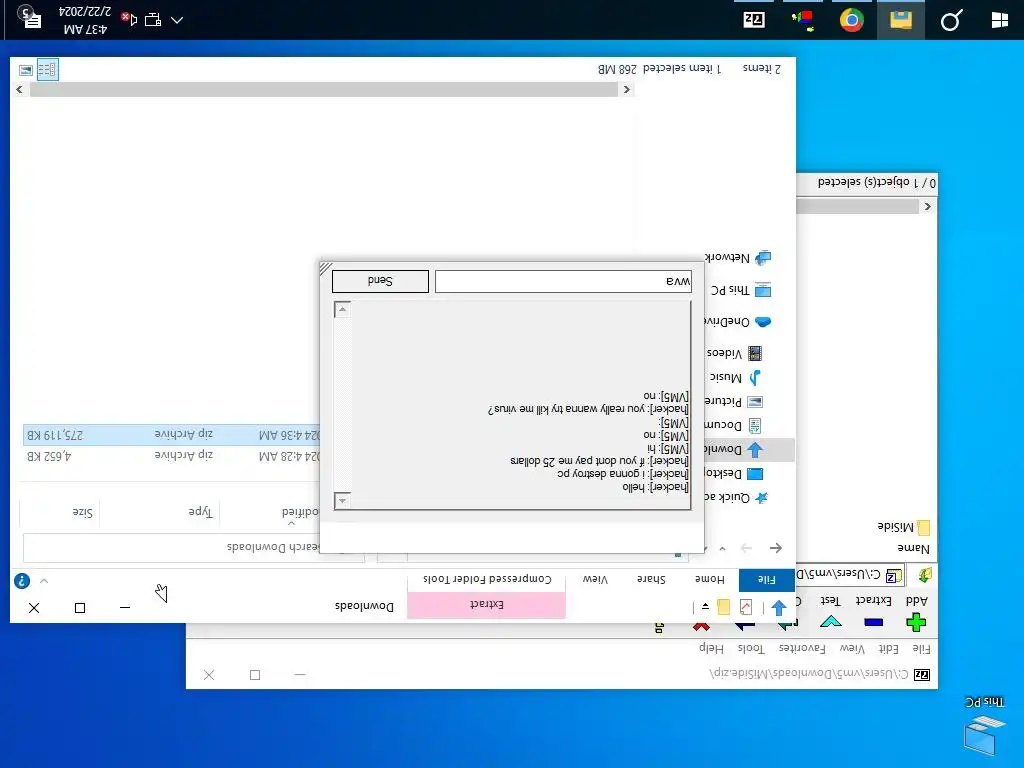Open 7-Zip Help menu

click(x=711, y=648)
